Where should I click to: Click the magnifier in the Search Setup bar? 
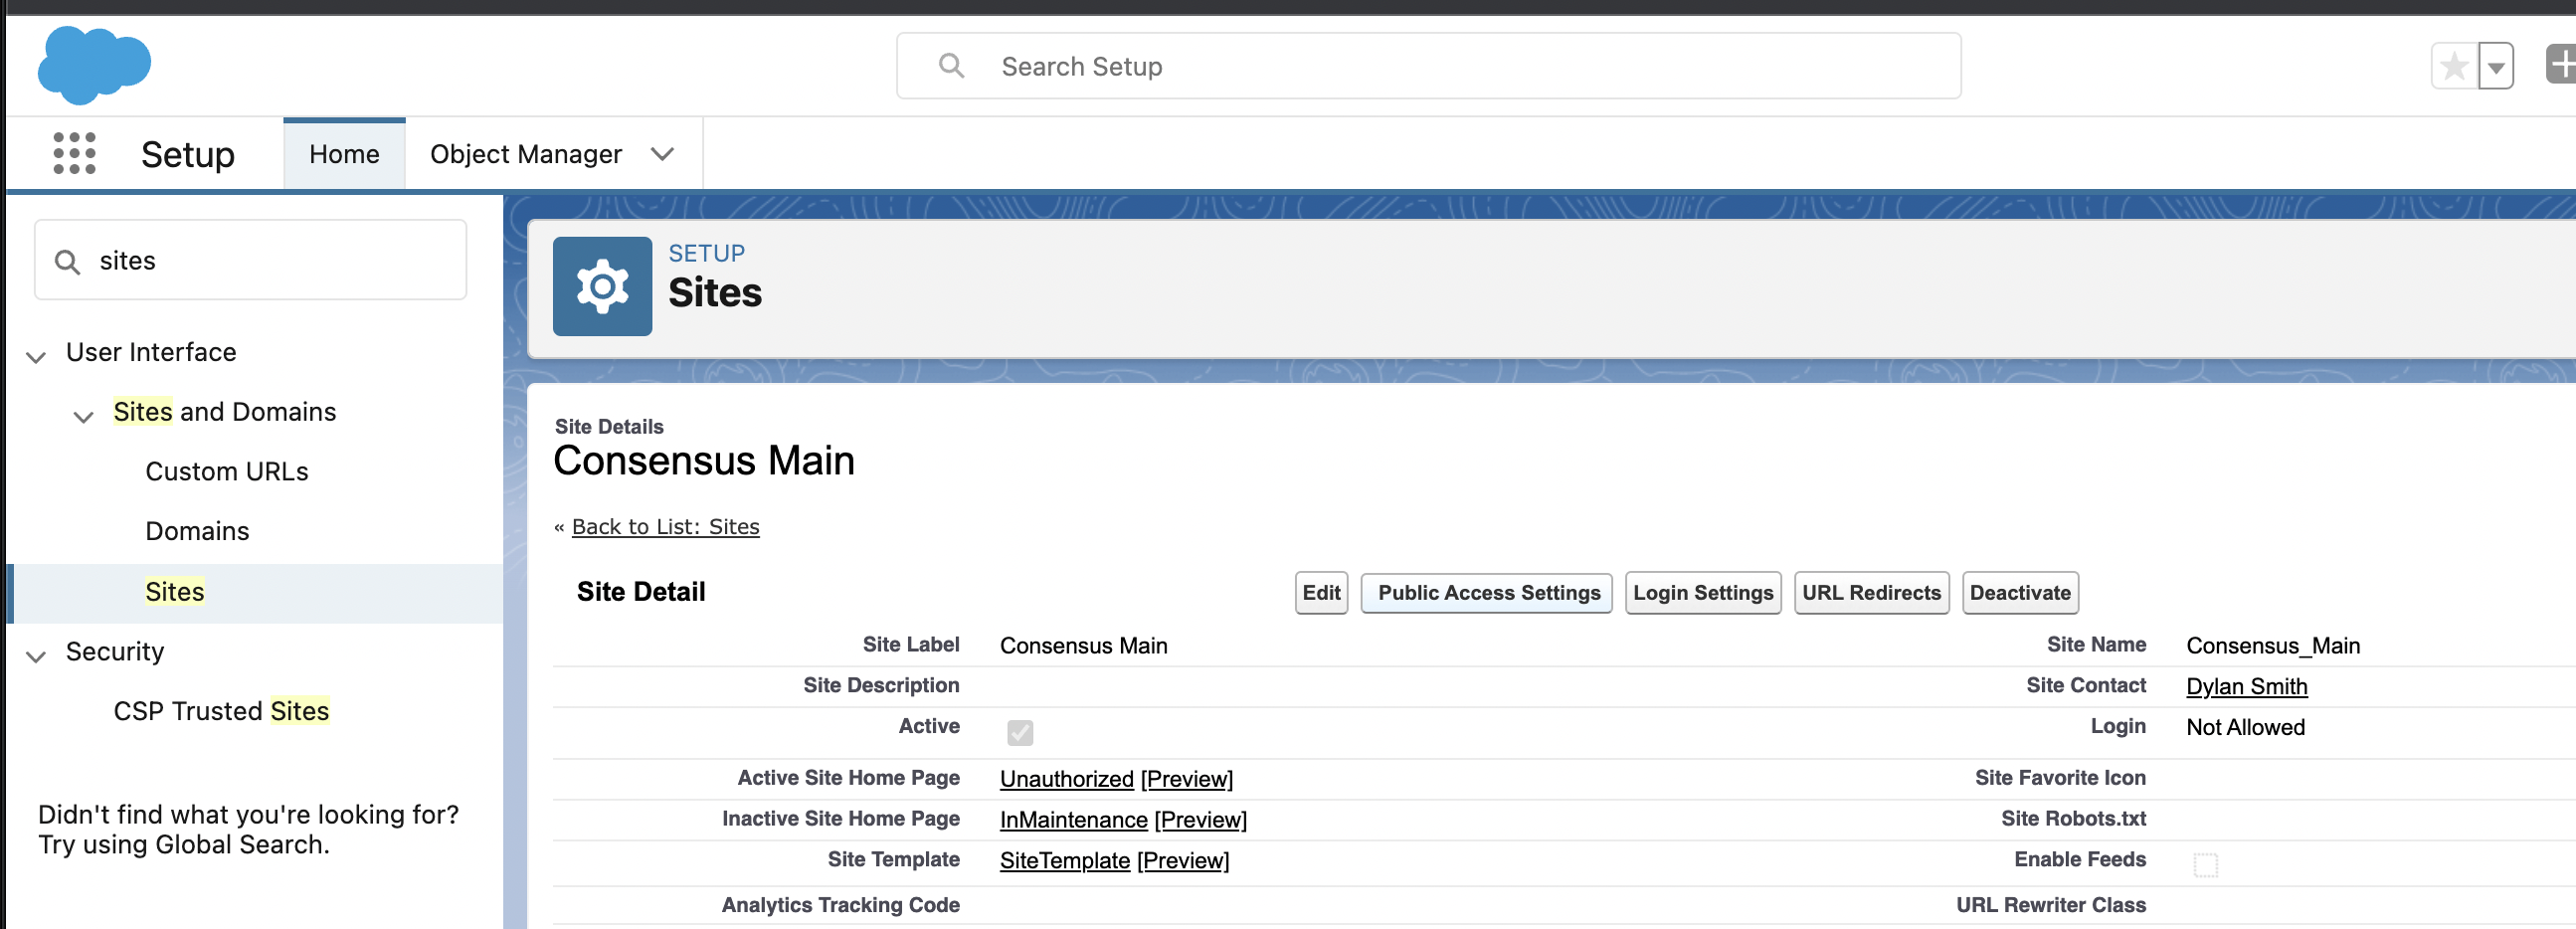point(950,65)
